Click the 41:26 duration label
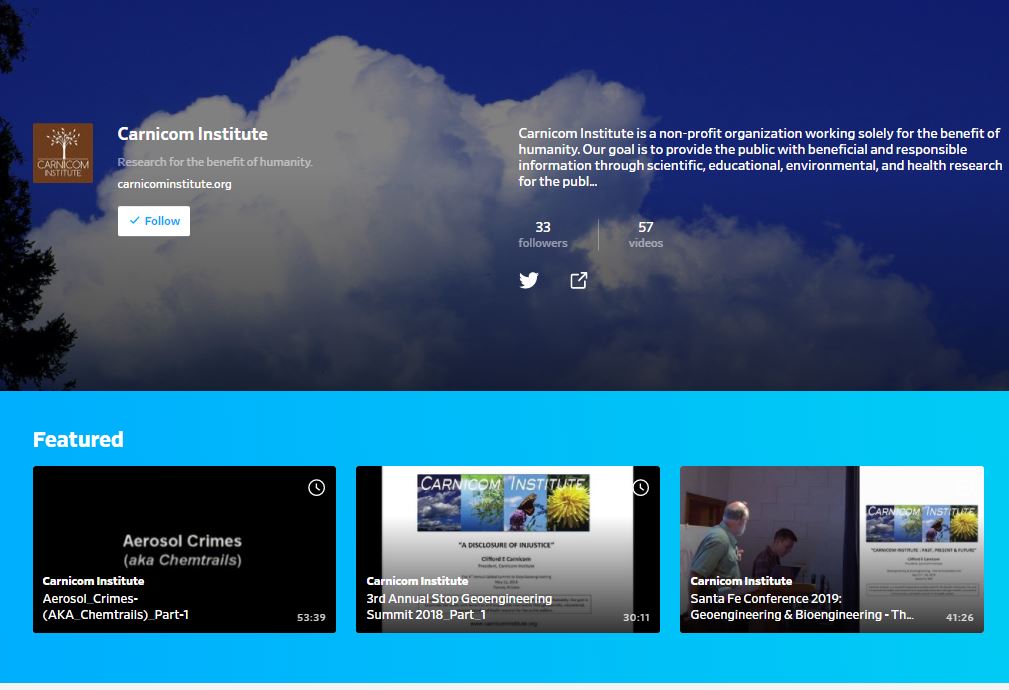This screenshot has height=690, width=1009. click(959, 617)
